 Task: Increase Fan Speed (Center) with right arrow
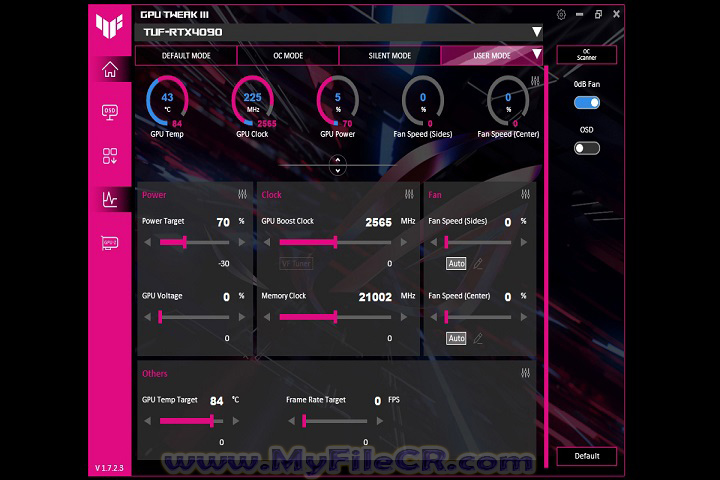tap(524, 317)
